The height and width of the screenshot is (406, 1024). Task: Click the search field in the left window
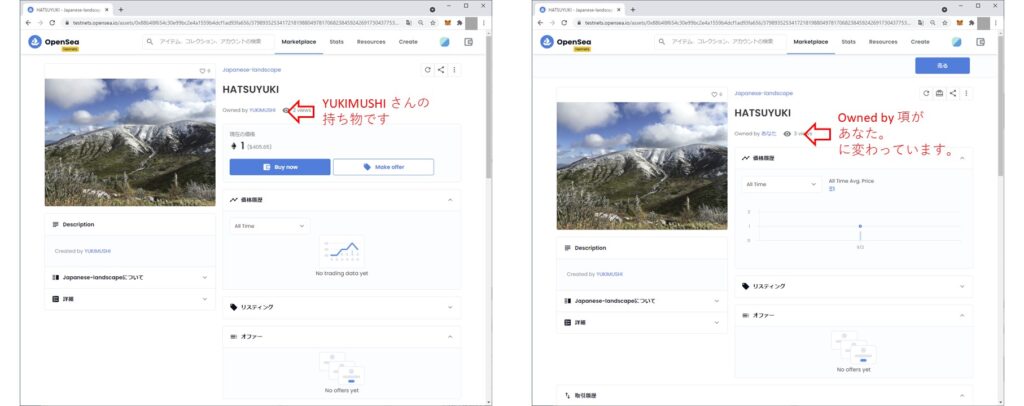206,42
